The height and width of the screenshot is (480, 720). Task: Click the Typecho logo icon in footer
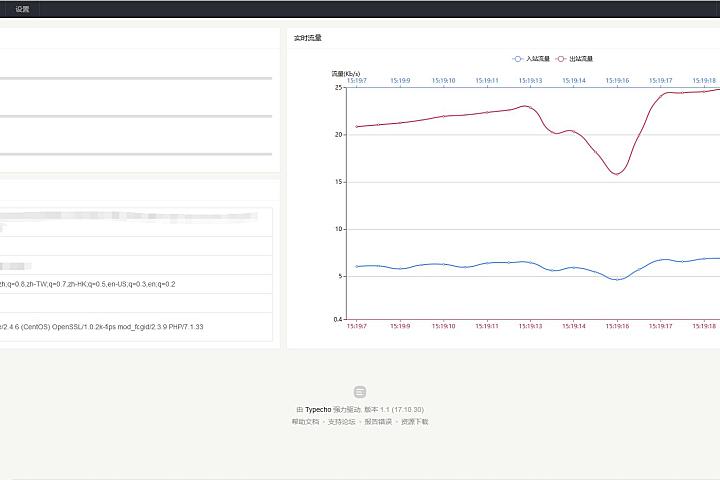[360, 392]
